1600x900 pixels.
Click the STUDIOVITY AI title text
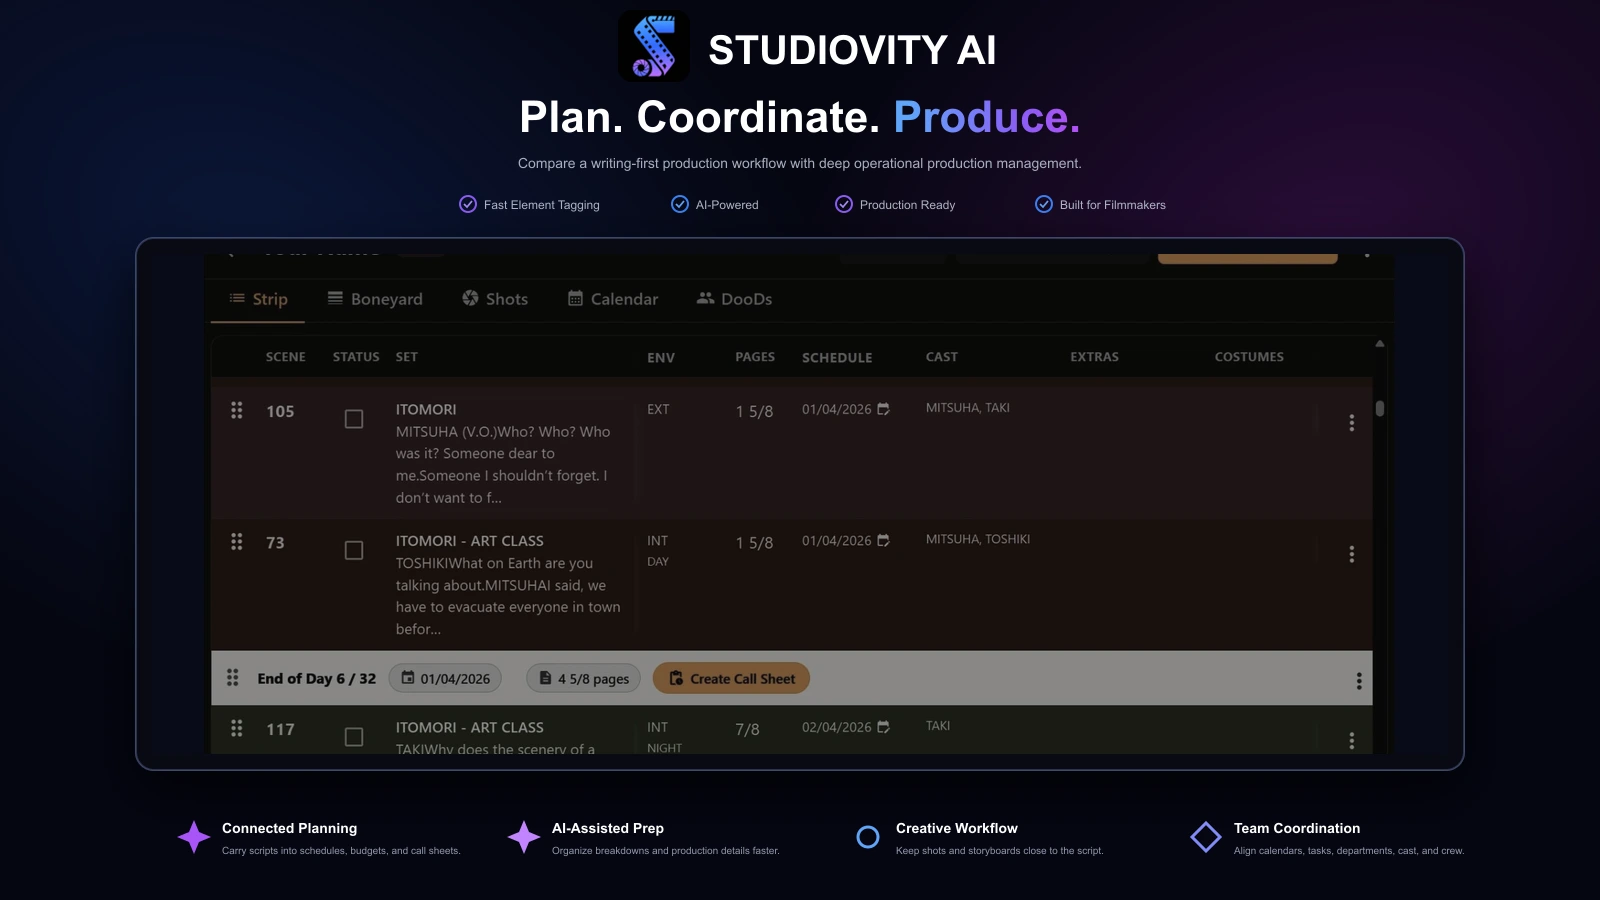[852, 50]
